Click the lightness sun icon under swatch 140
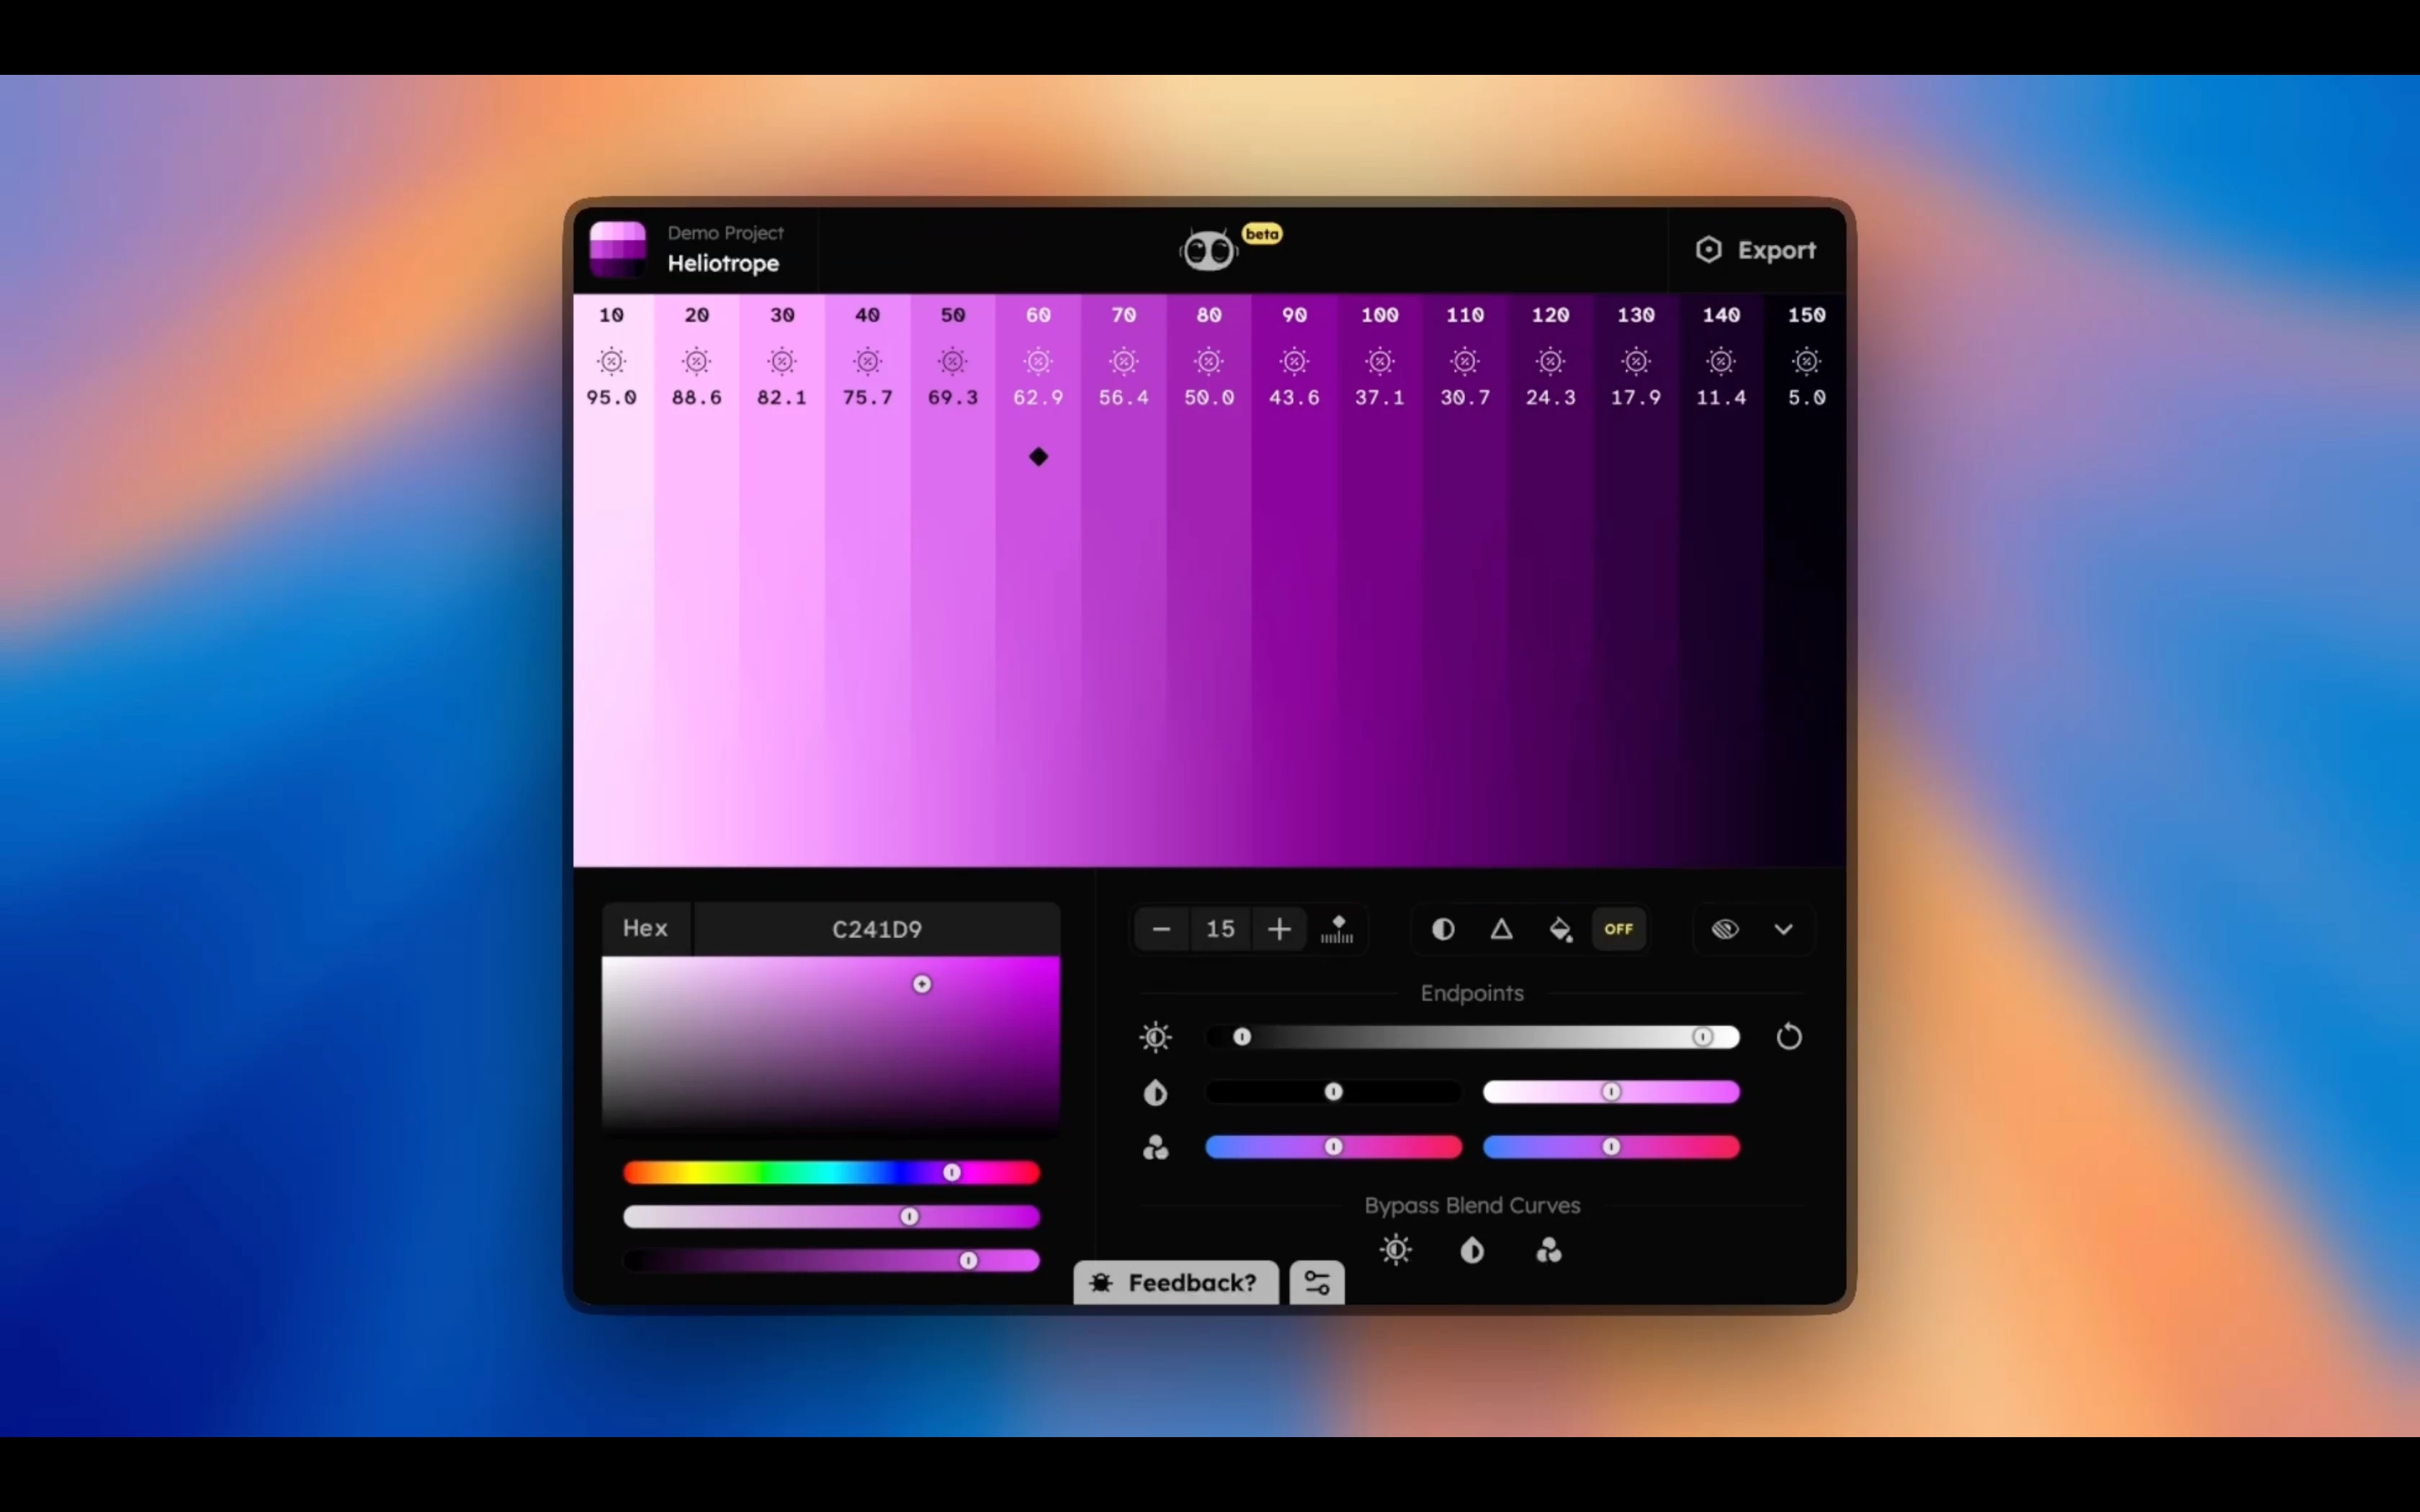 (1721, 361)
